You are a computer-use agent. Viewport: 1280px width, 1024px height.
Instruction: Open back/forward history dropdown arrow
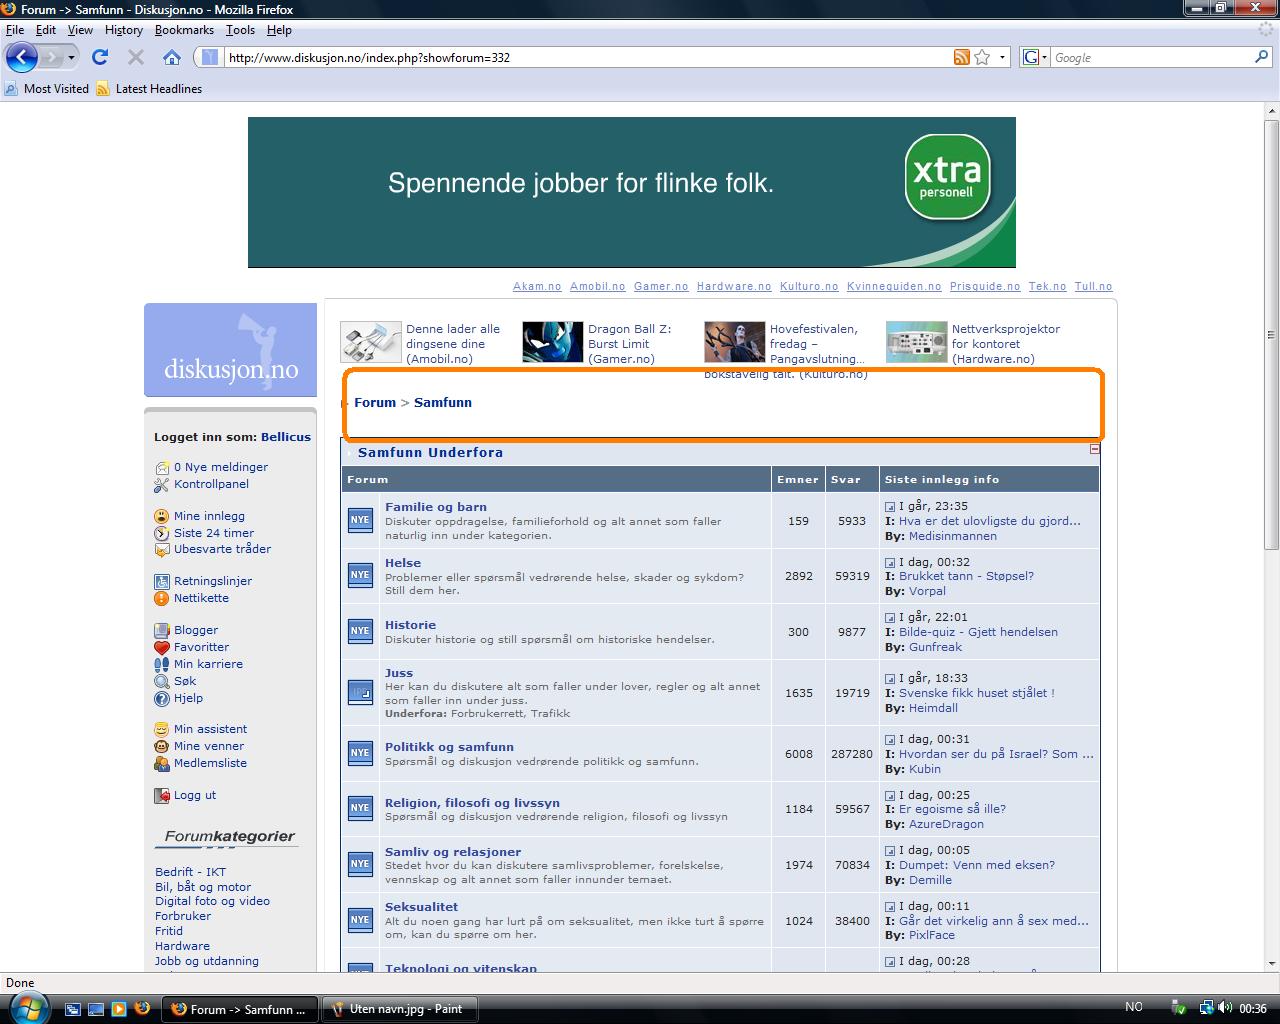pyautogui.click(x=71, y=58)
